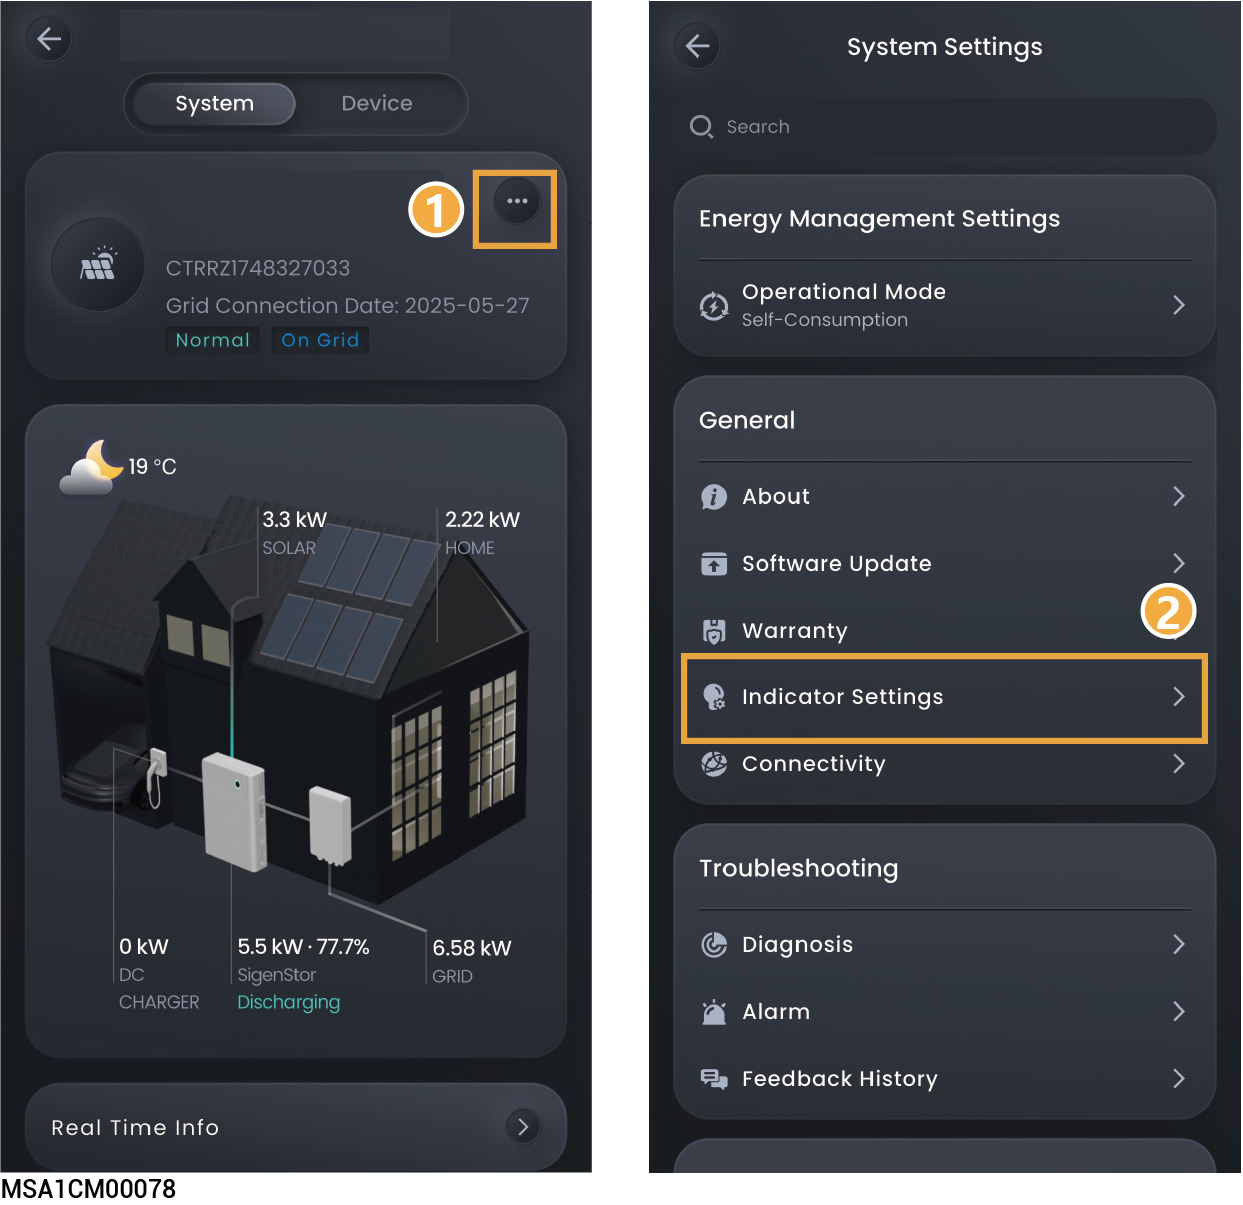Open the Feedback History entry

[x=945, y=1079]
